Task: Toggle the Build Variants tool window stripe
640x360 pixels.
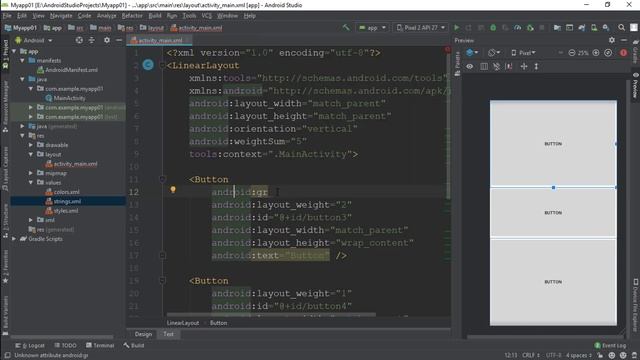Action: pos(5,315)
